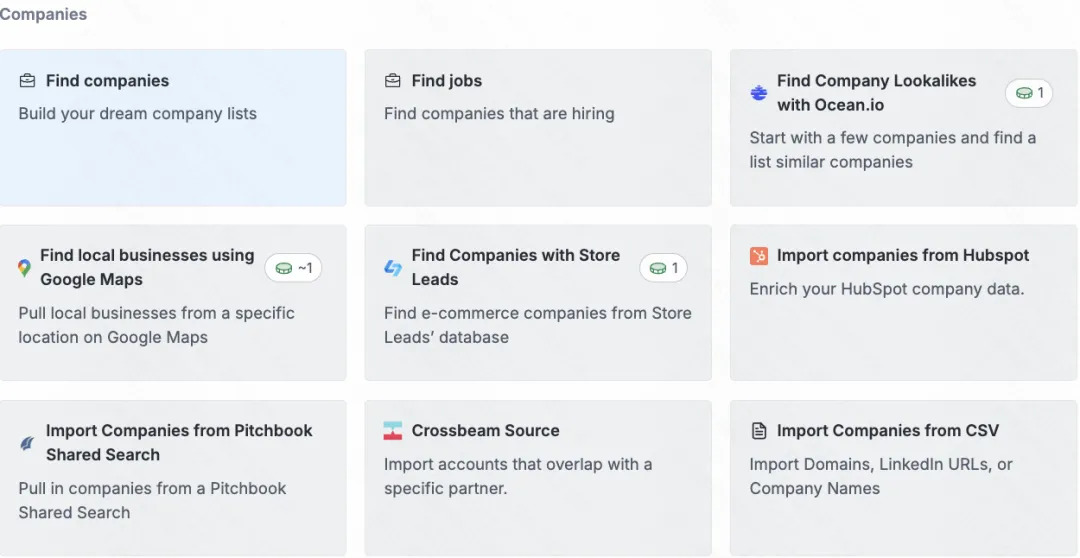Click the Crossbeam Source logo icon
Screen dimensions: 1080x558
[393, 431]
